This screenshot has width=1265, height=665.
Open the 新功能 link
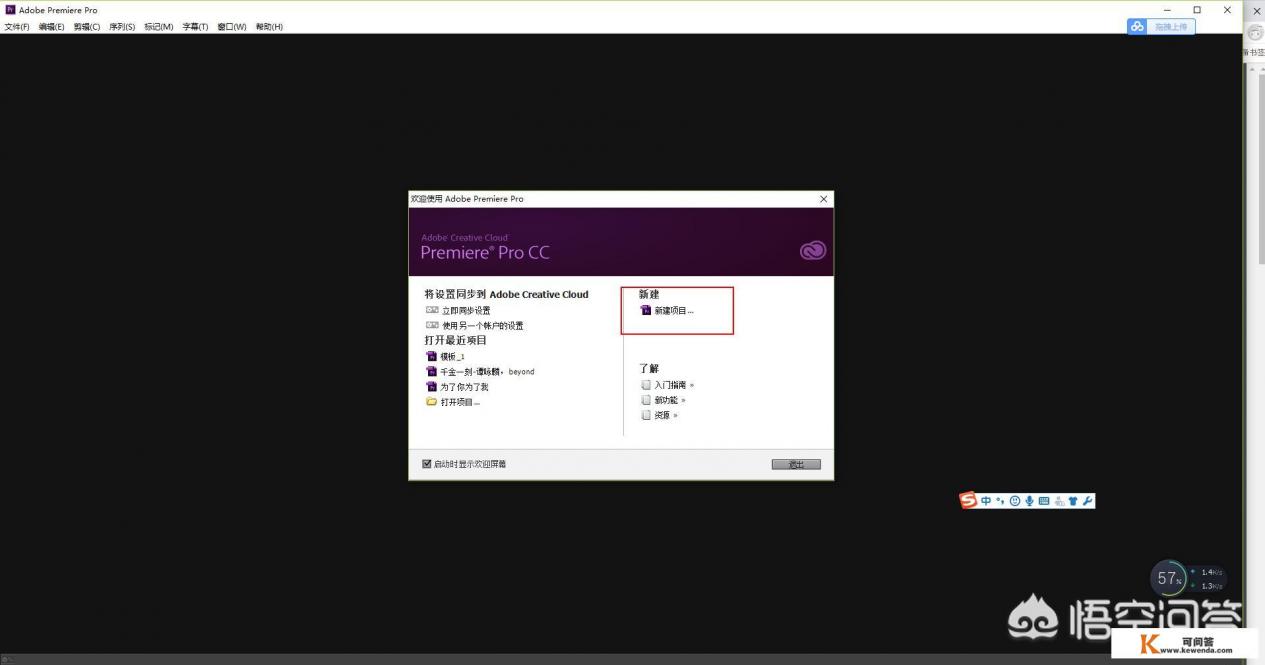coord(670,400)
